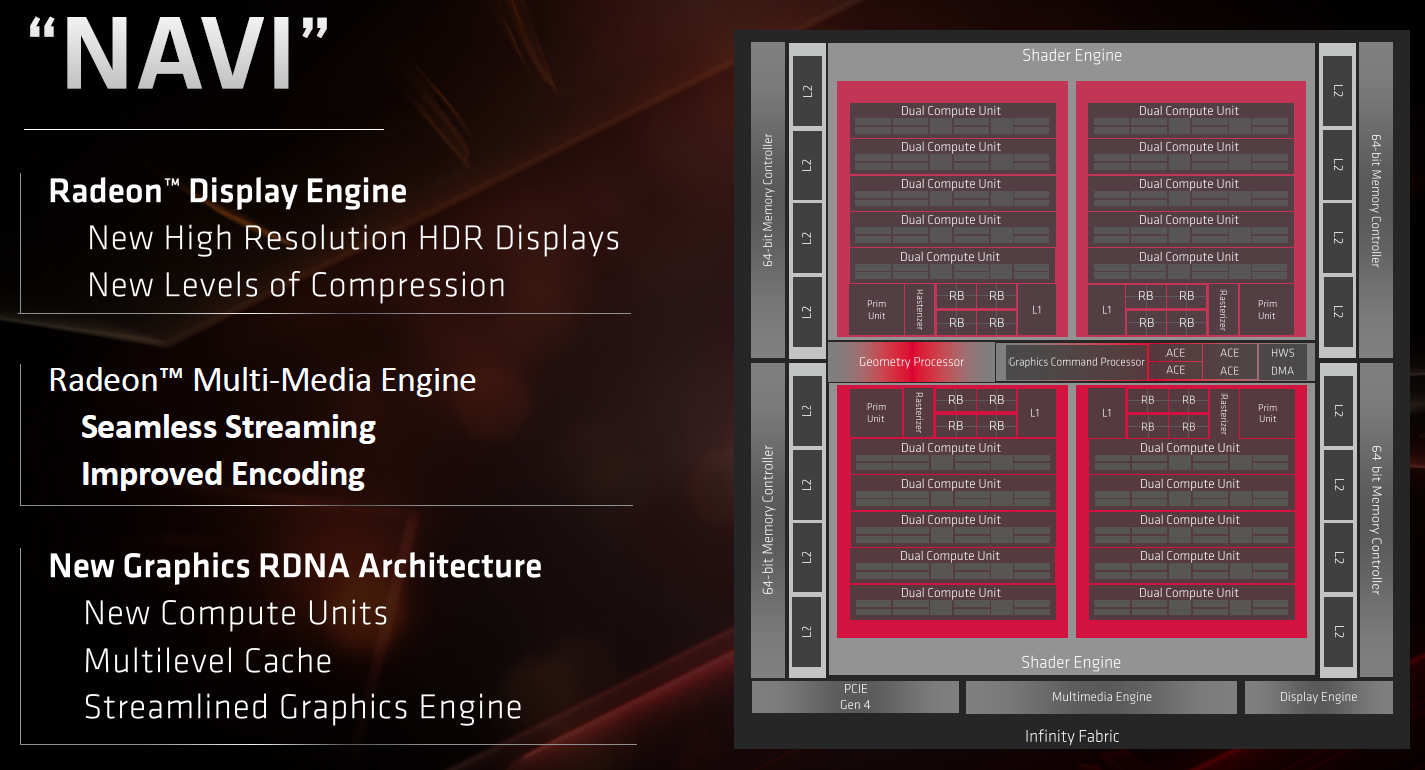Select the "Graphics Command Processor" block
This screenshot has width=1425, height=770.
click(1076, 362)
